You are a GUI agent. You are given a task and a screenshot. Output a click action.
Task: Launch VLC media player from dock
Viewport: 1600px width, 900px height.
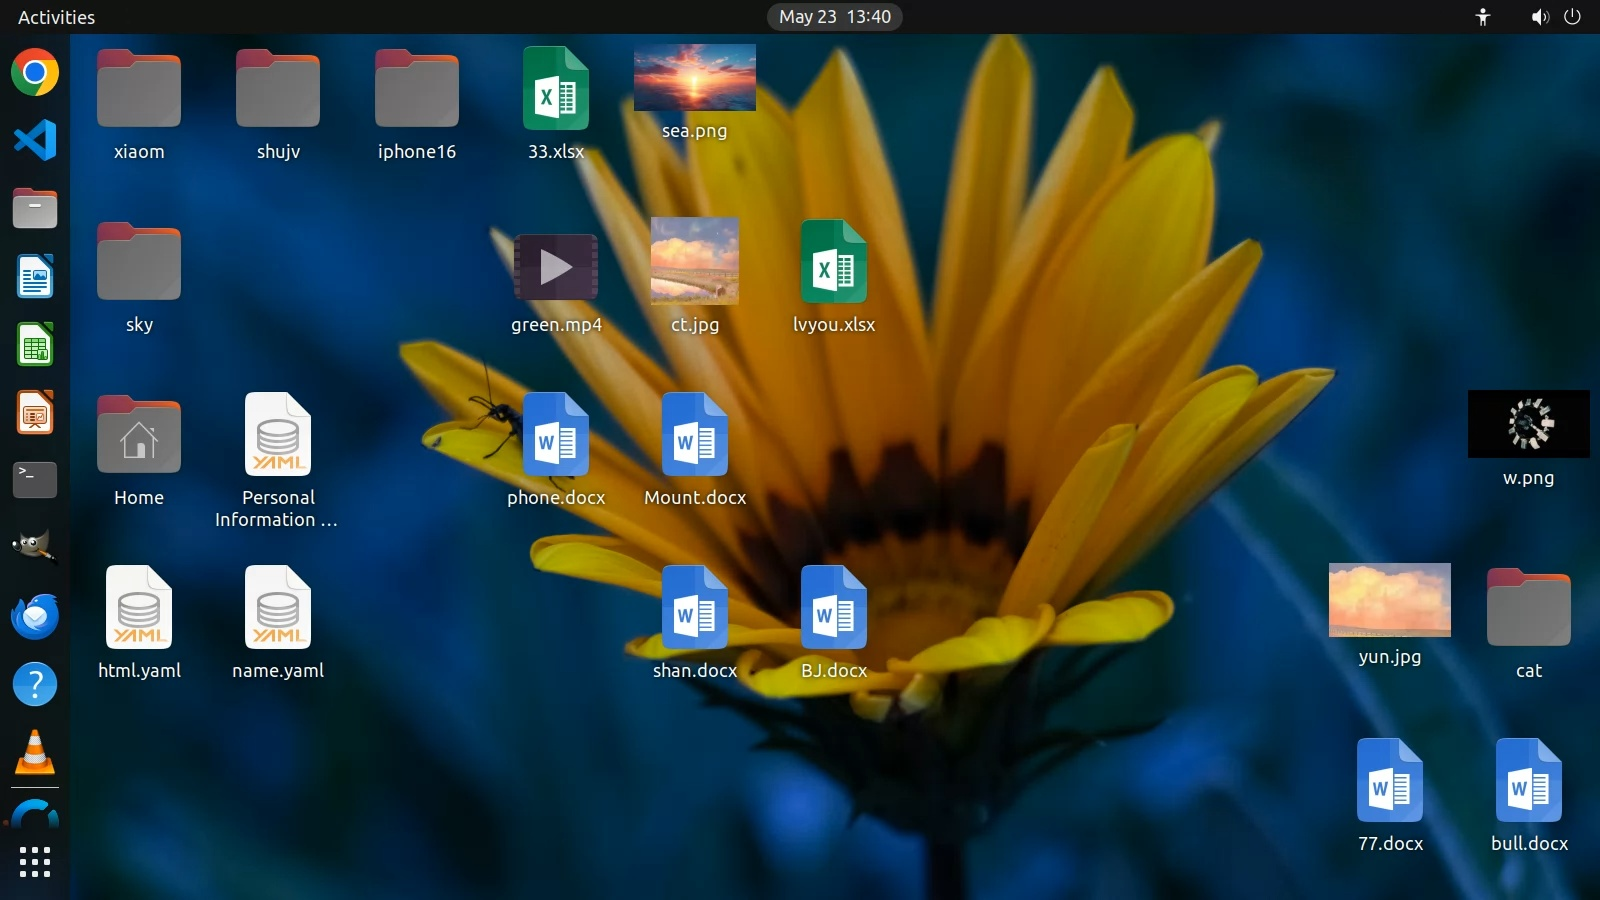click(35, 752)
